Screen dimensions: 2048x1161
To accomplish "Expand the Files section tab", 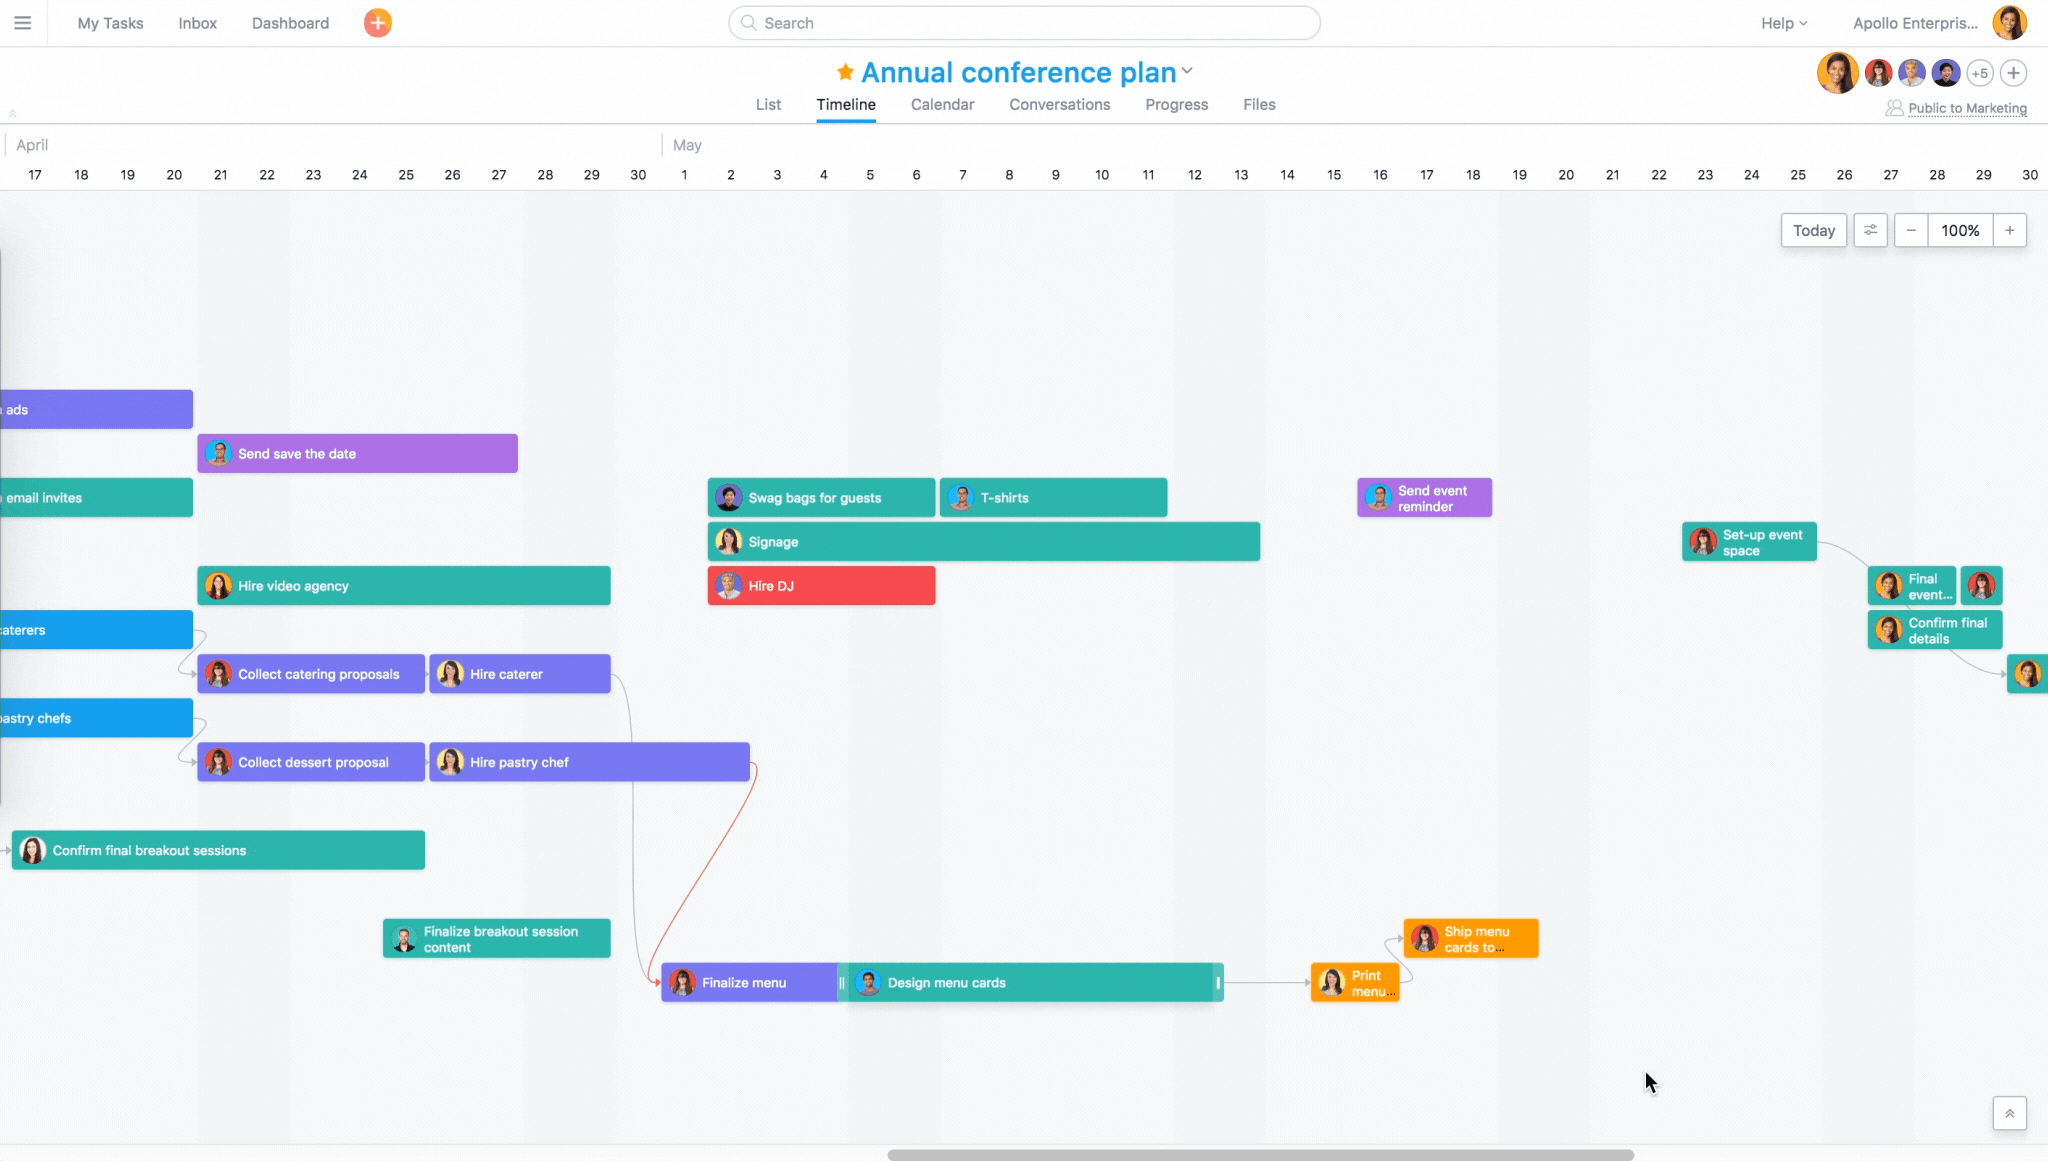I will tap(1259, 103).
